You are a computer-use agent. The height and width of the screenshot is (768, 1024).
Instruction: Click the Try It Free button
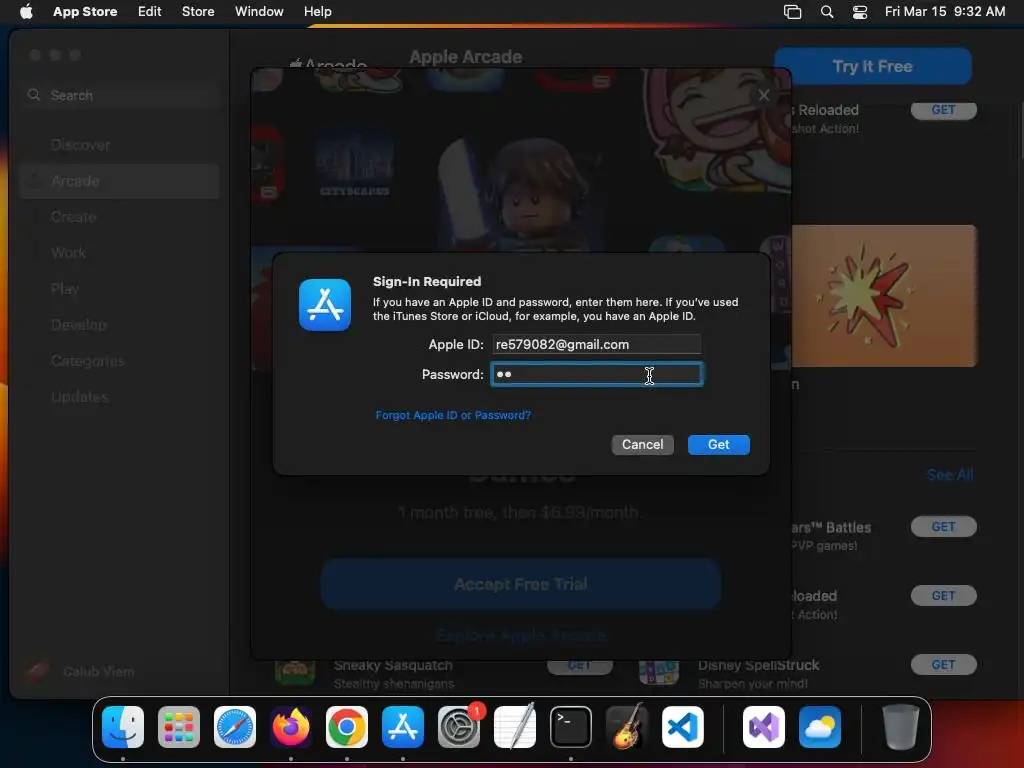(872, 66)
